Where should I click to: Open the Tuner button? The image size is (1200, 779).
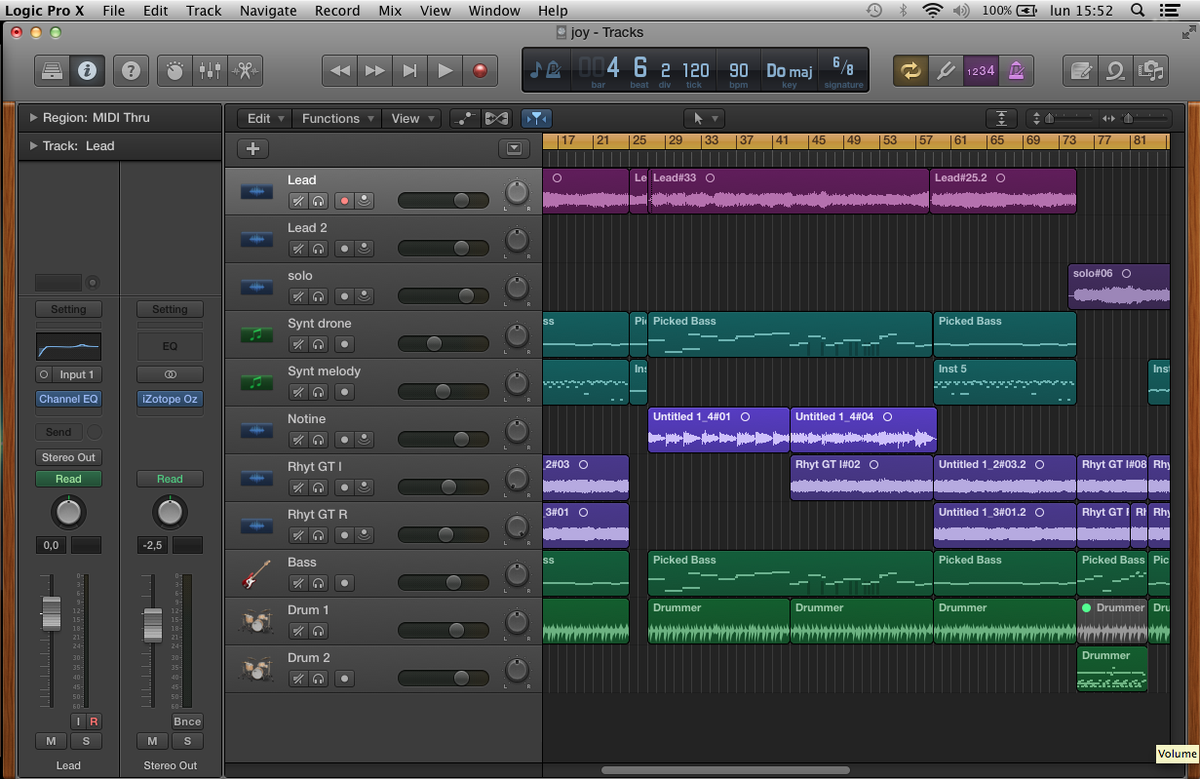coord(945,71)
